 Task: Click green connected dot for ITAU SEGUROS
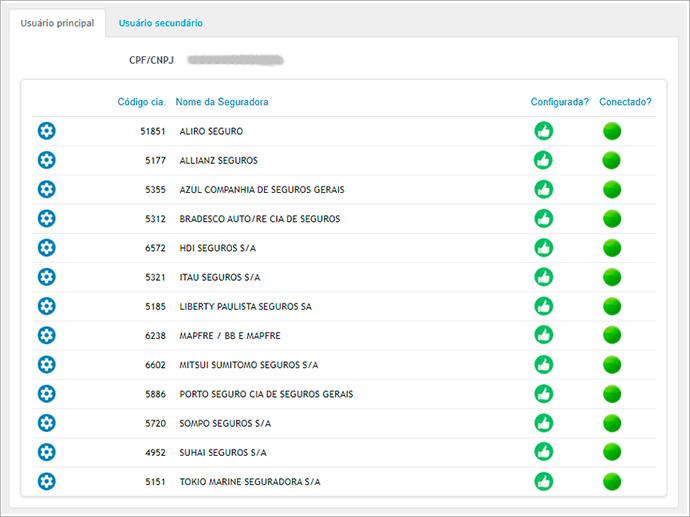[x=612, y=277]
